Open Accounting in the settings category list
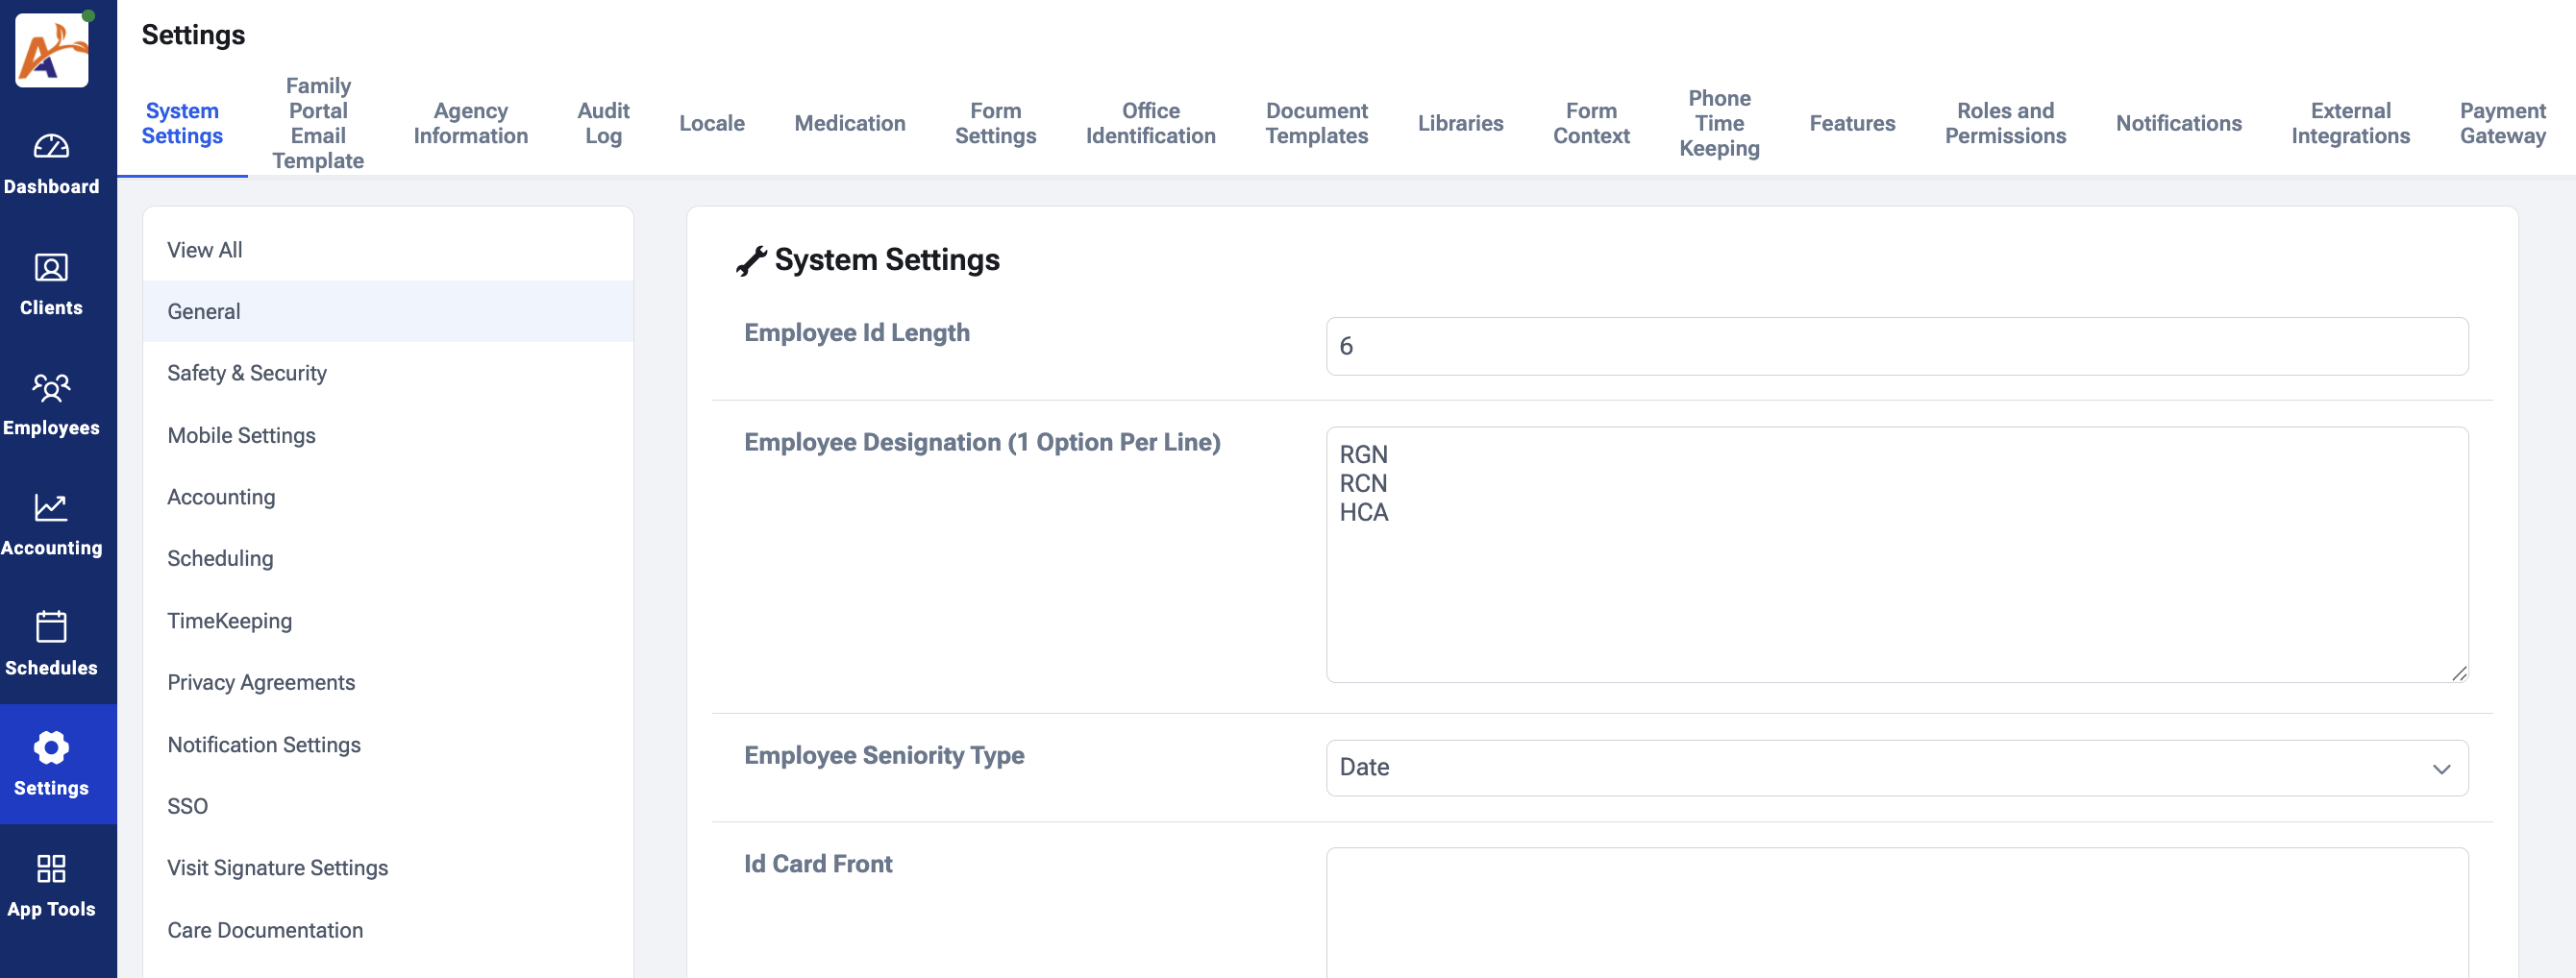Viewport: 2576px width, 978px height. [x=388, y=497]
